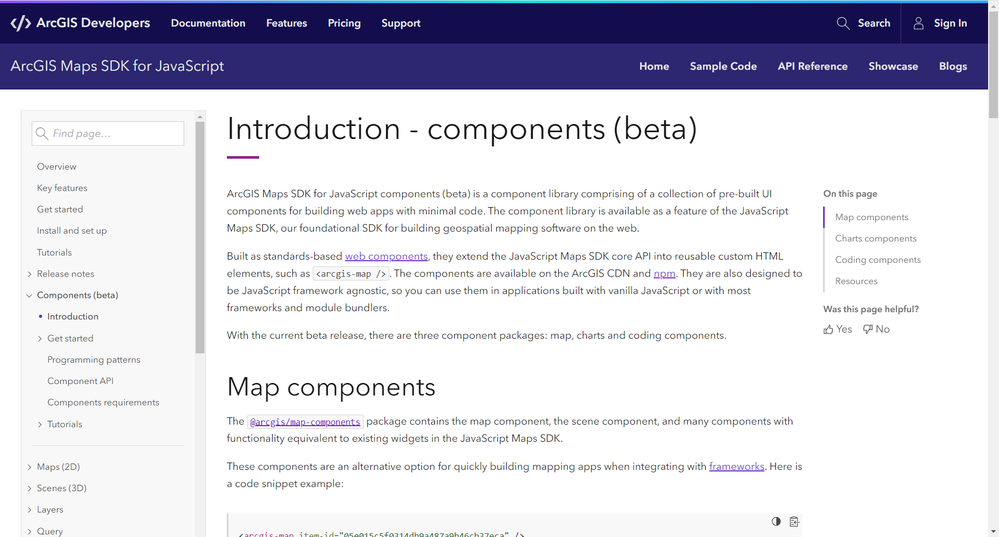
Task: Switch to the API Reference tab
Action: click(812, 66)
